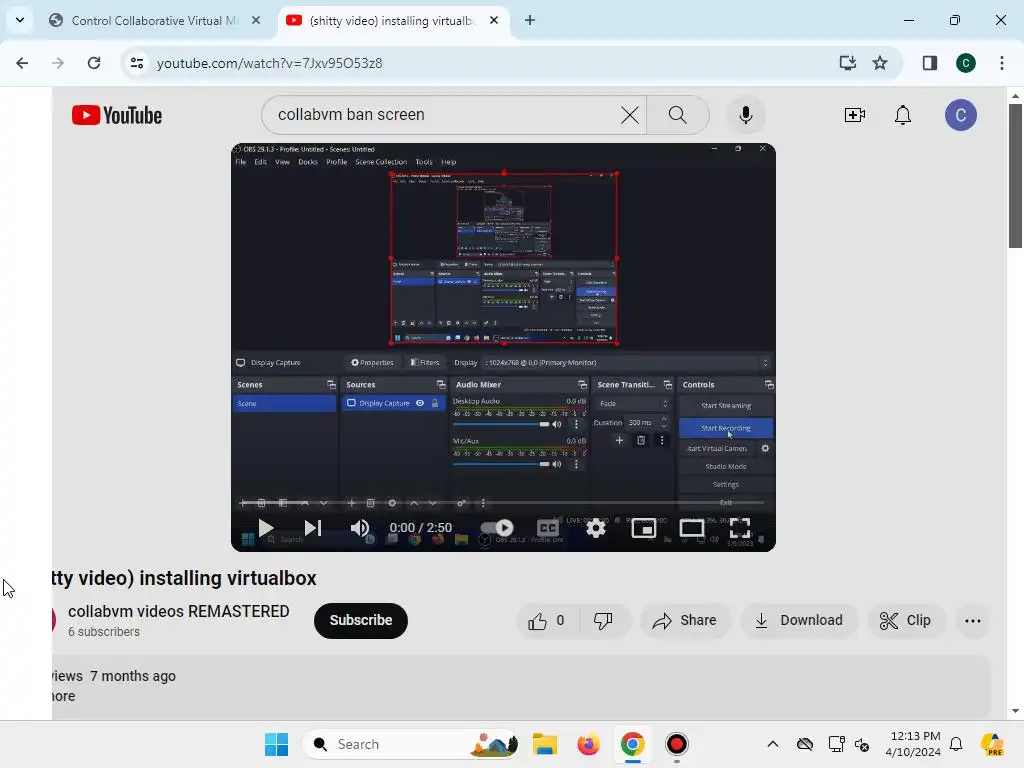Image resolution: width=1024 pixels, height=768 pixels.
Task: Install app from address bar icon
Action: [x=848, y=63]
